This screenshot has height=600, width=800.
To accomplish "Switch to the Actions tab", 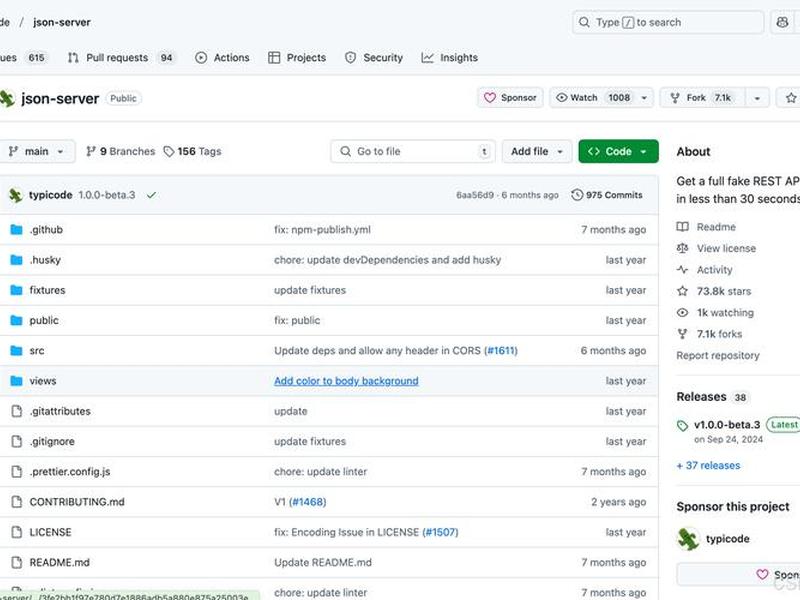I will (222, 58).
